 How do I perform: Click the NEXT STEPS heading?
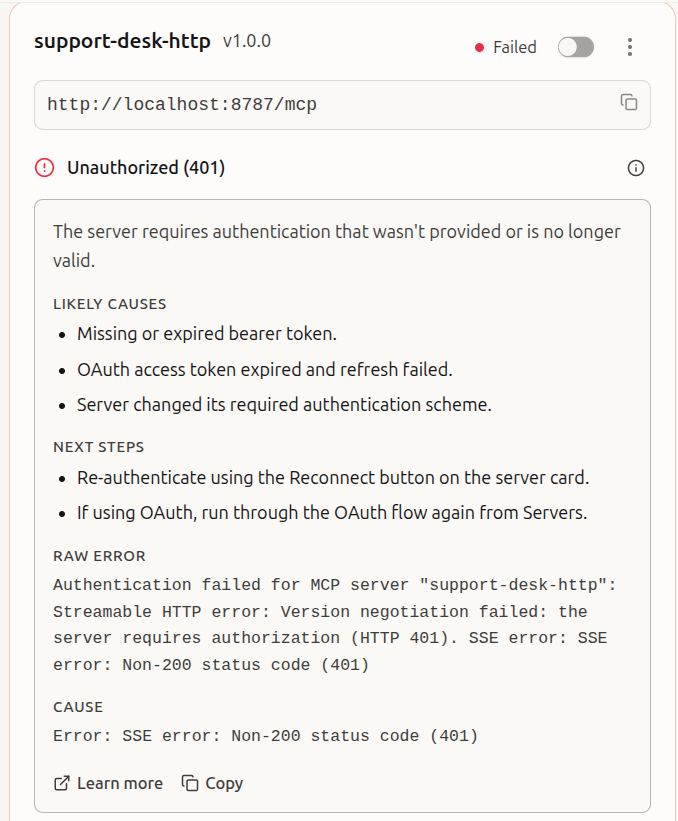click(x=98, y=447)
